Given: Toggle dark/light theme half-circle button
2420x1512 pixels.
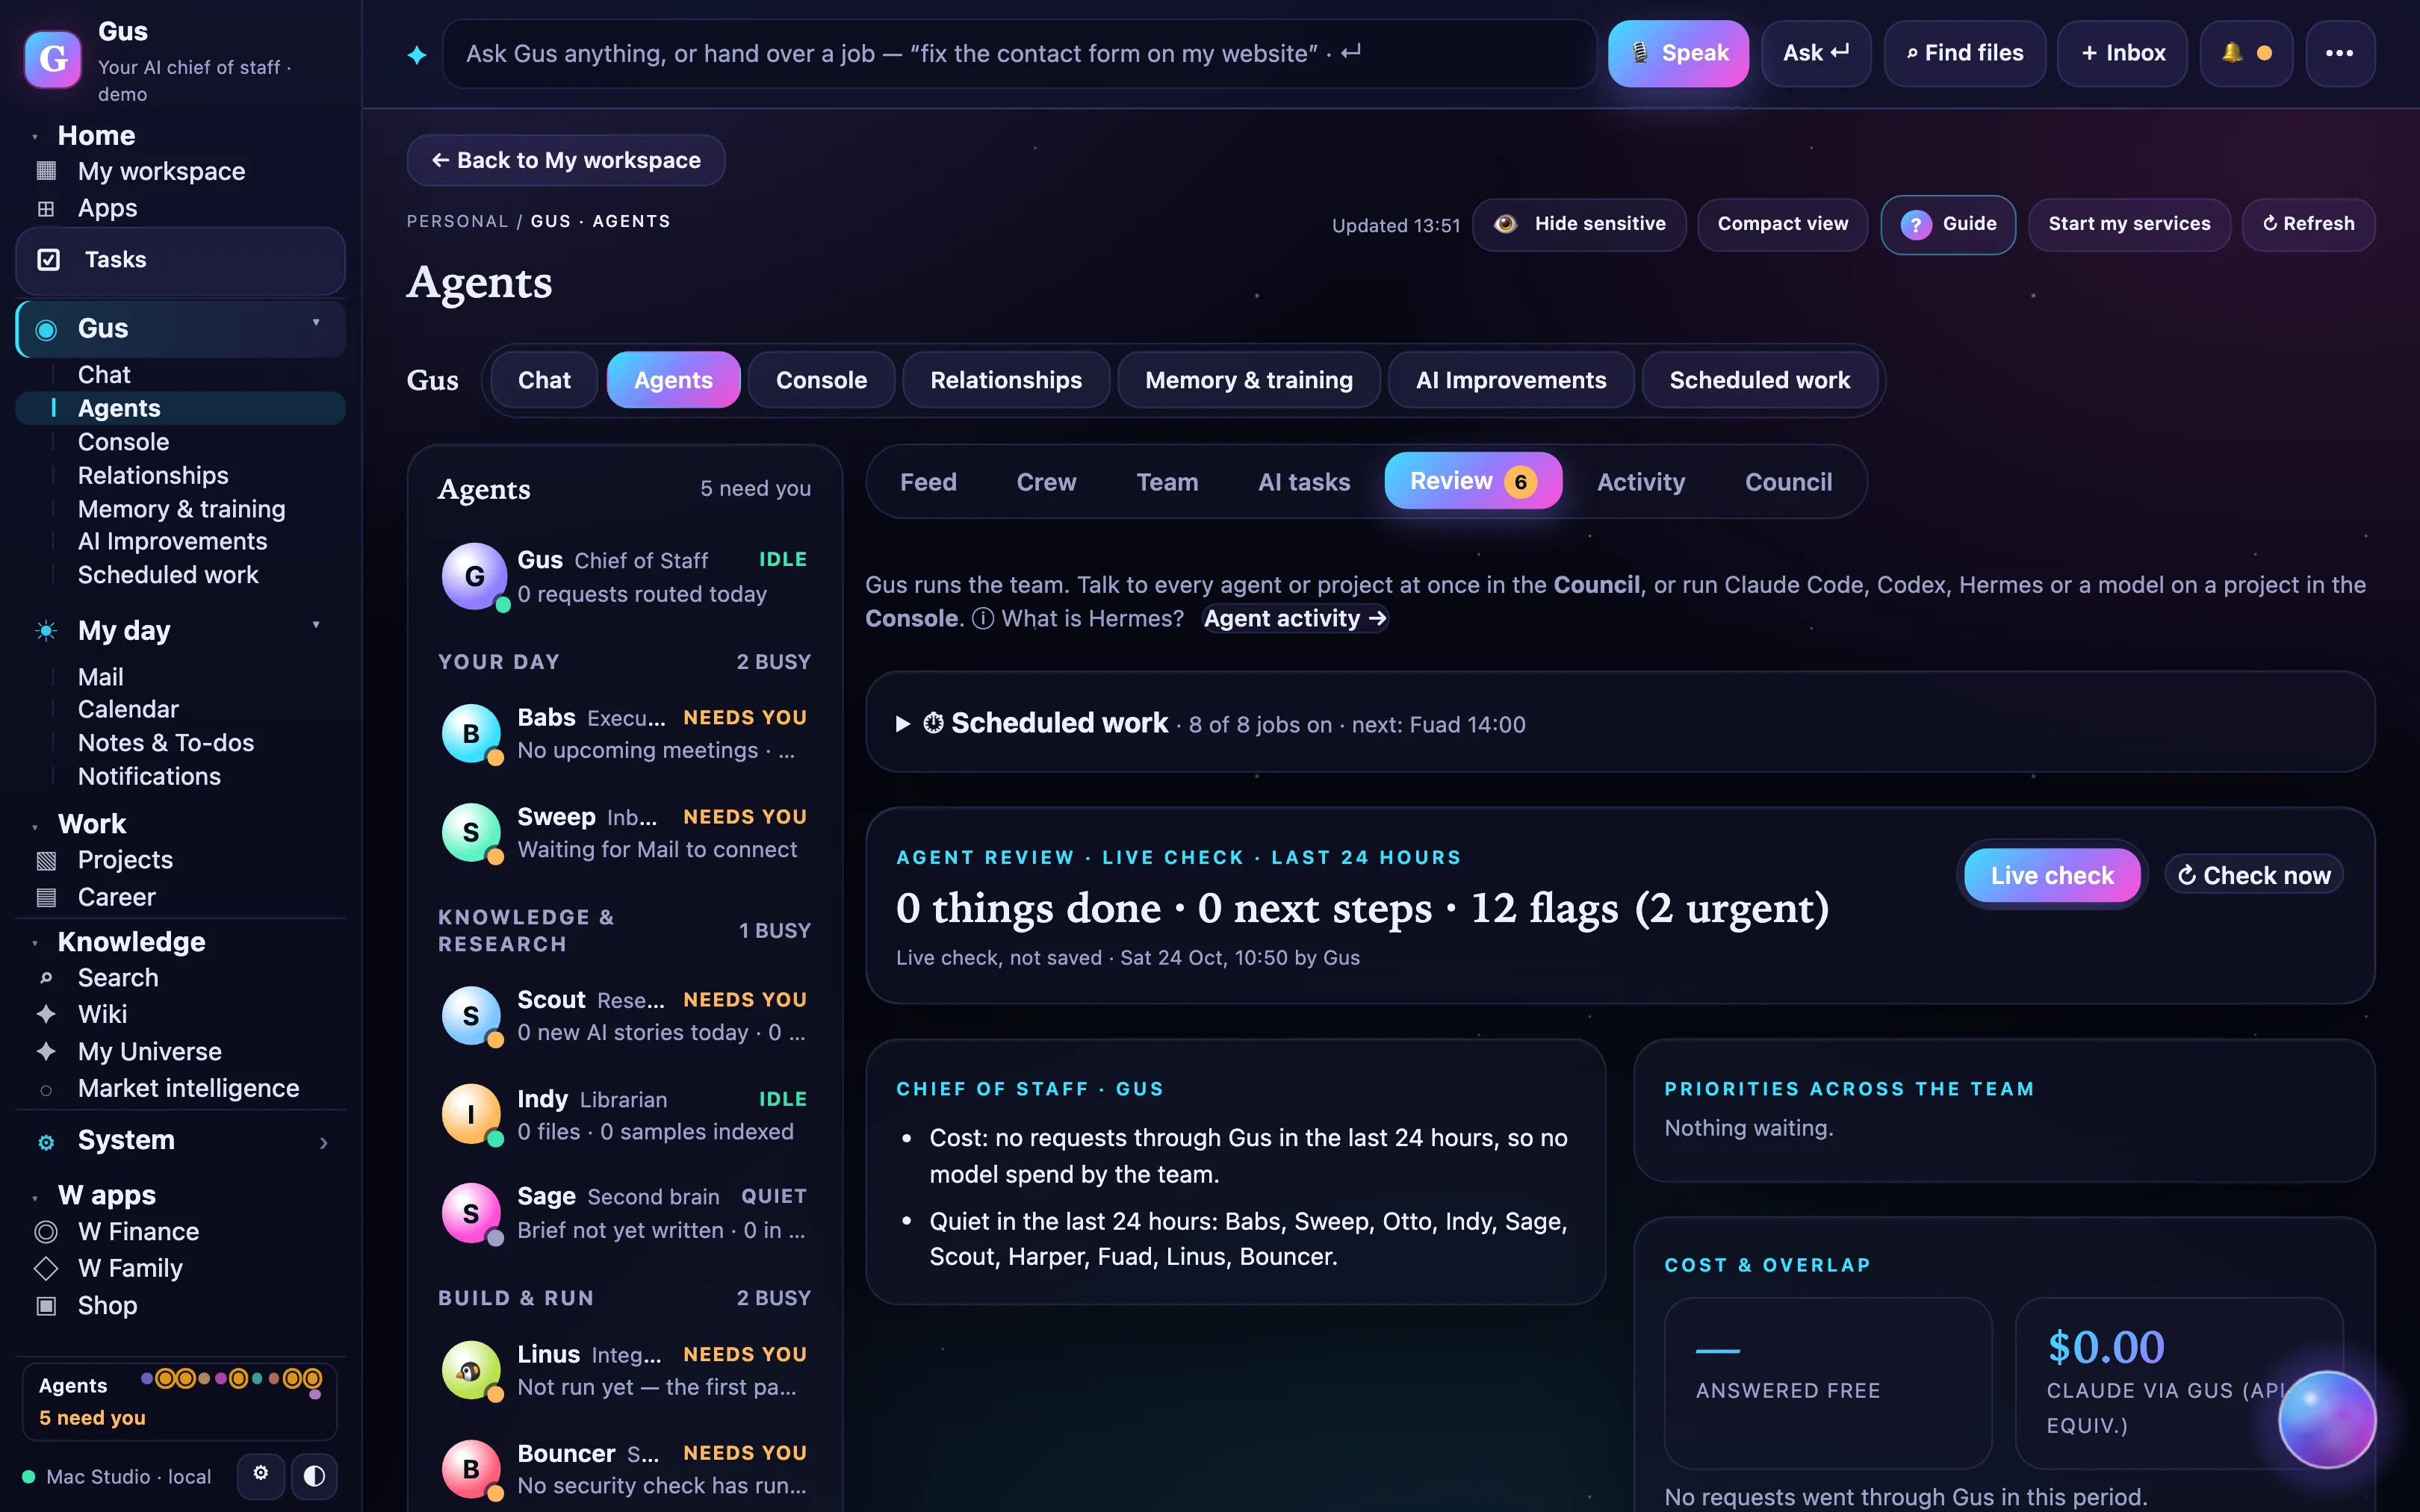Looking at the screenshot, I should click(314, 1476).
